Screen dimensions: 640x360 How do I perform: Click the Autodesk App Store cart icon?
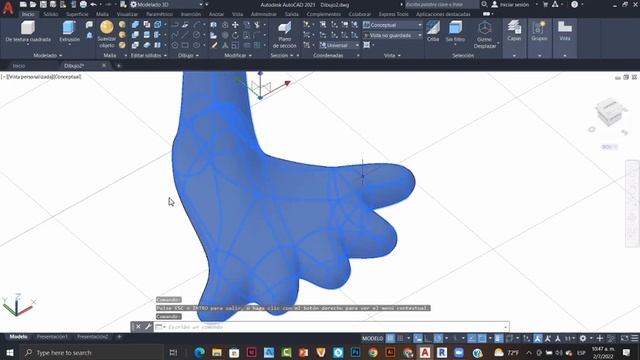545,4
